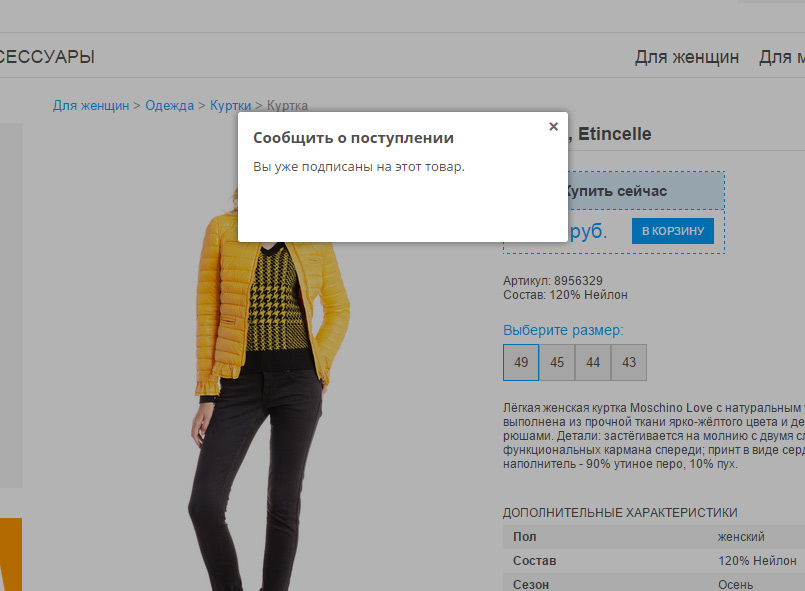The image size is (805, 591).
Task: Open the "Для женщин" breadcrumb link
Action: point(90,105)
